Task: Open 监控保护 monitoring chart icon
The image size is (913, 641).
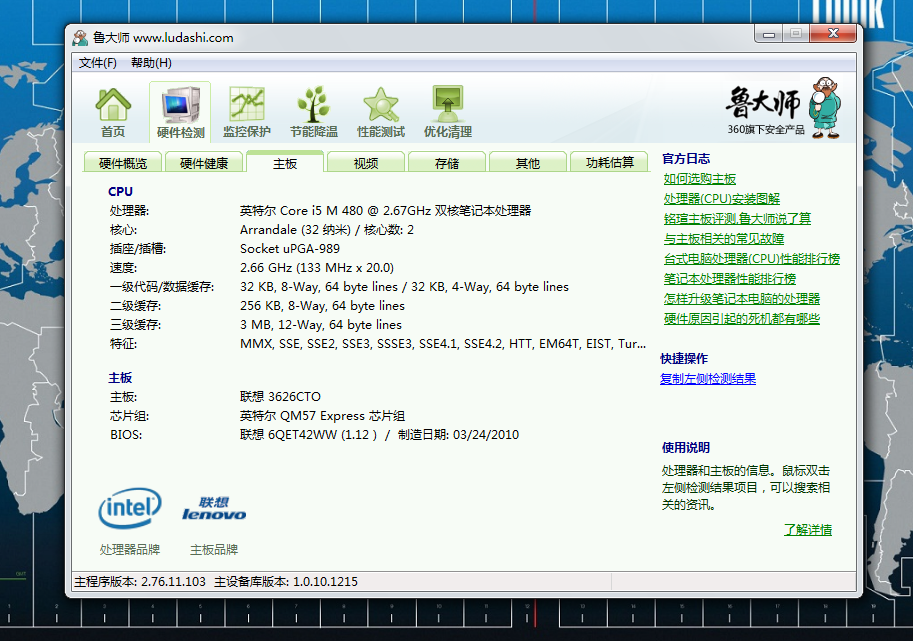Action: click(247, 112)
